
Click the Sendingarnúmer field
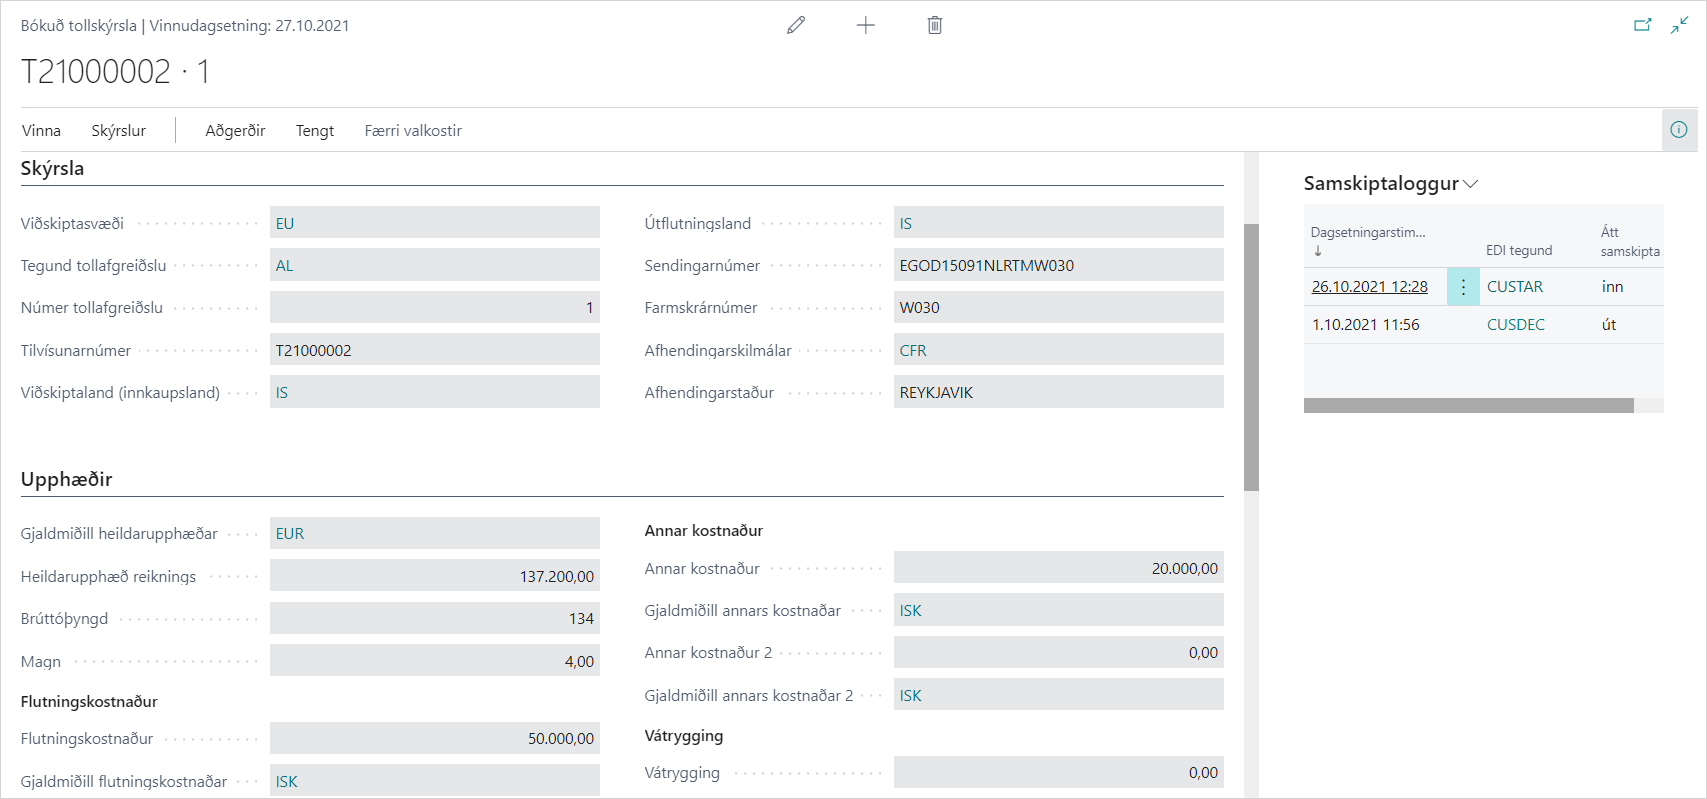[1058, 266]
